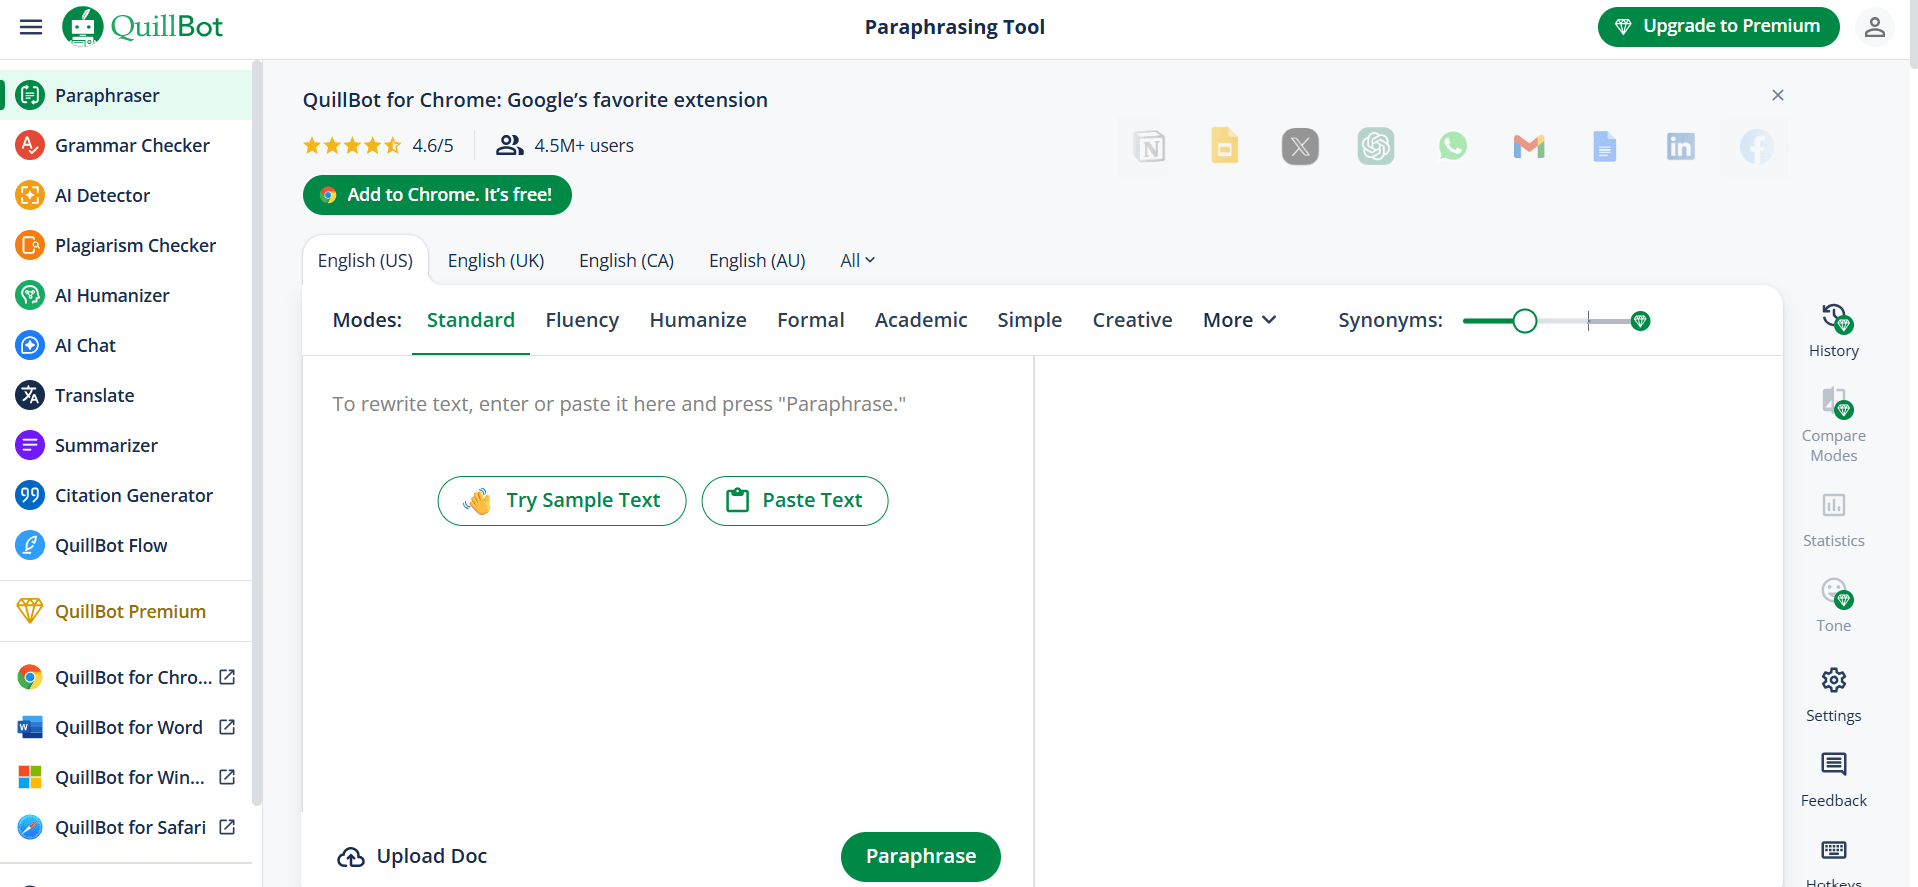Open the History panel icon
Viewport: 1918px width, 887px height.
pos(1833,319)
